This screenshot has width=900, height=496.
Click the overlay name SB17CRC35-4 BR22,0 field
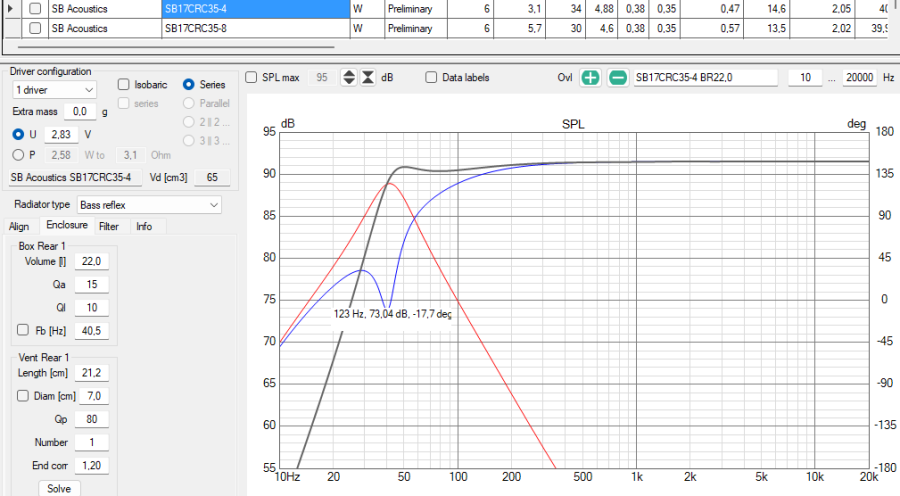point(705,78)
